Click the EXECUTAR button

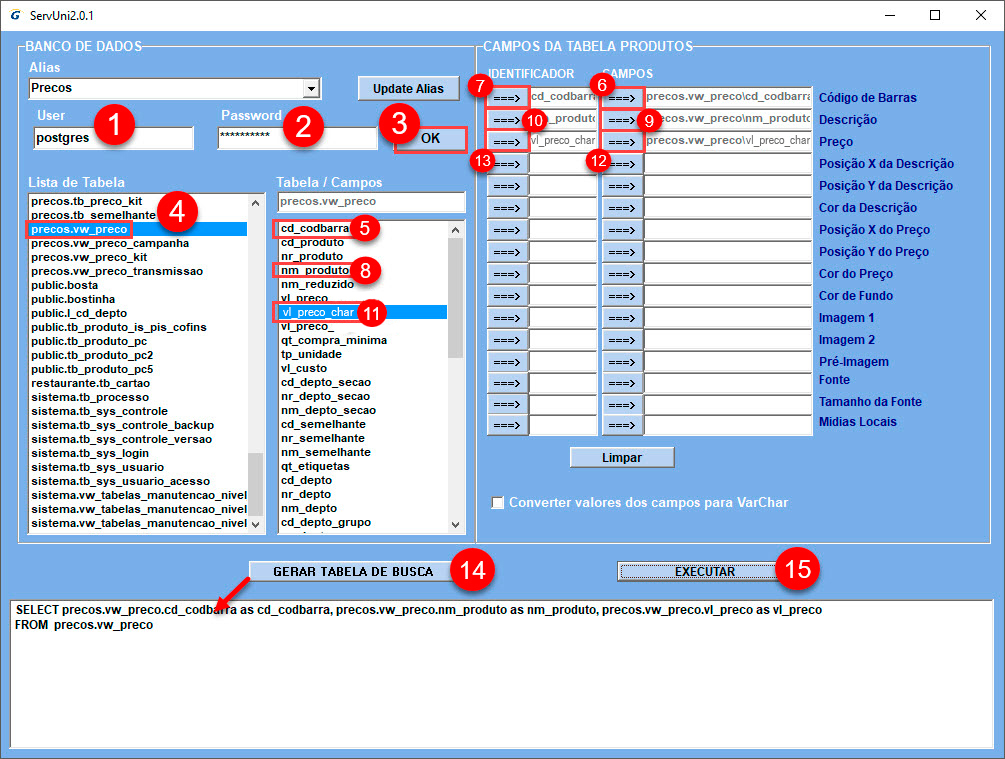tap(704, 571)
